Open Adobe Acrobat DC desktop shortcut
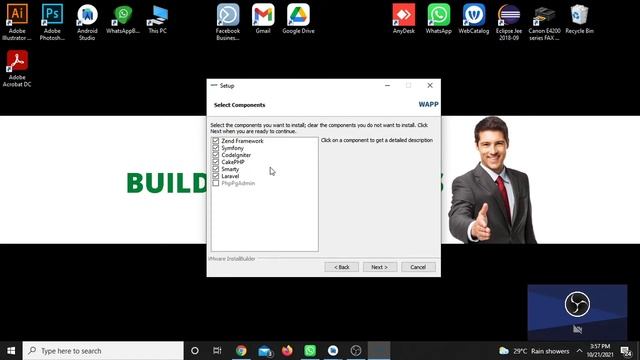The width and height of the screenshot is (640, 360). [17, 68]
